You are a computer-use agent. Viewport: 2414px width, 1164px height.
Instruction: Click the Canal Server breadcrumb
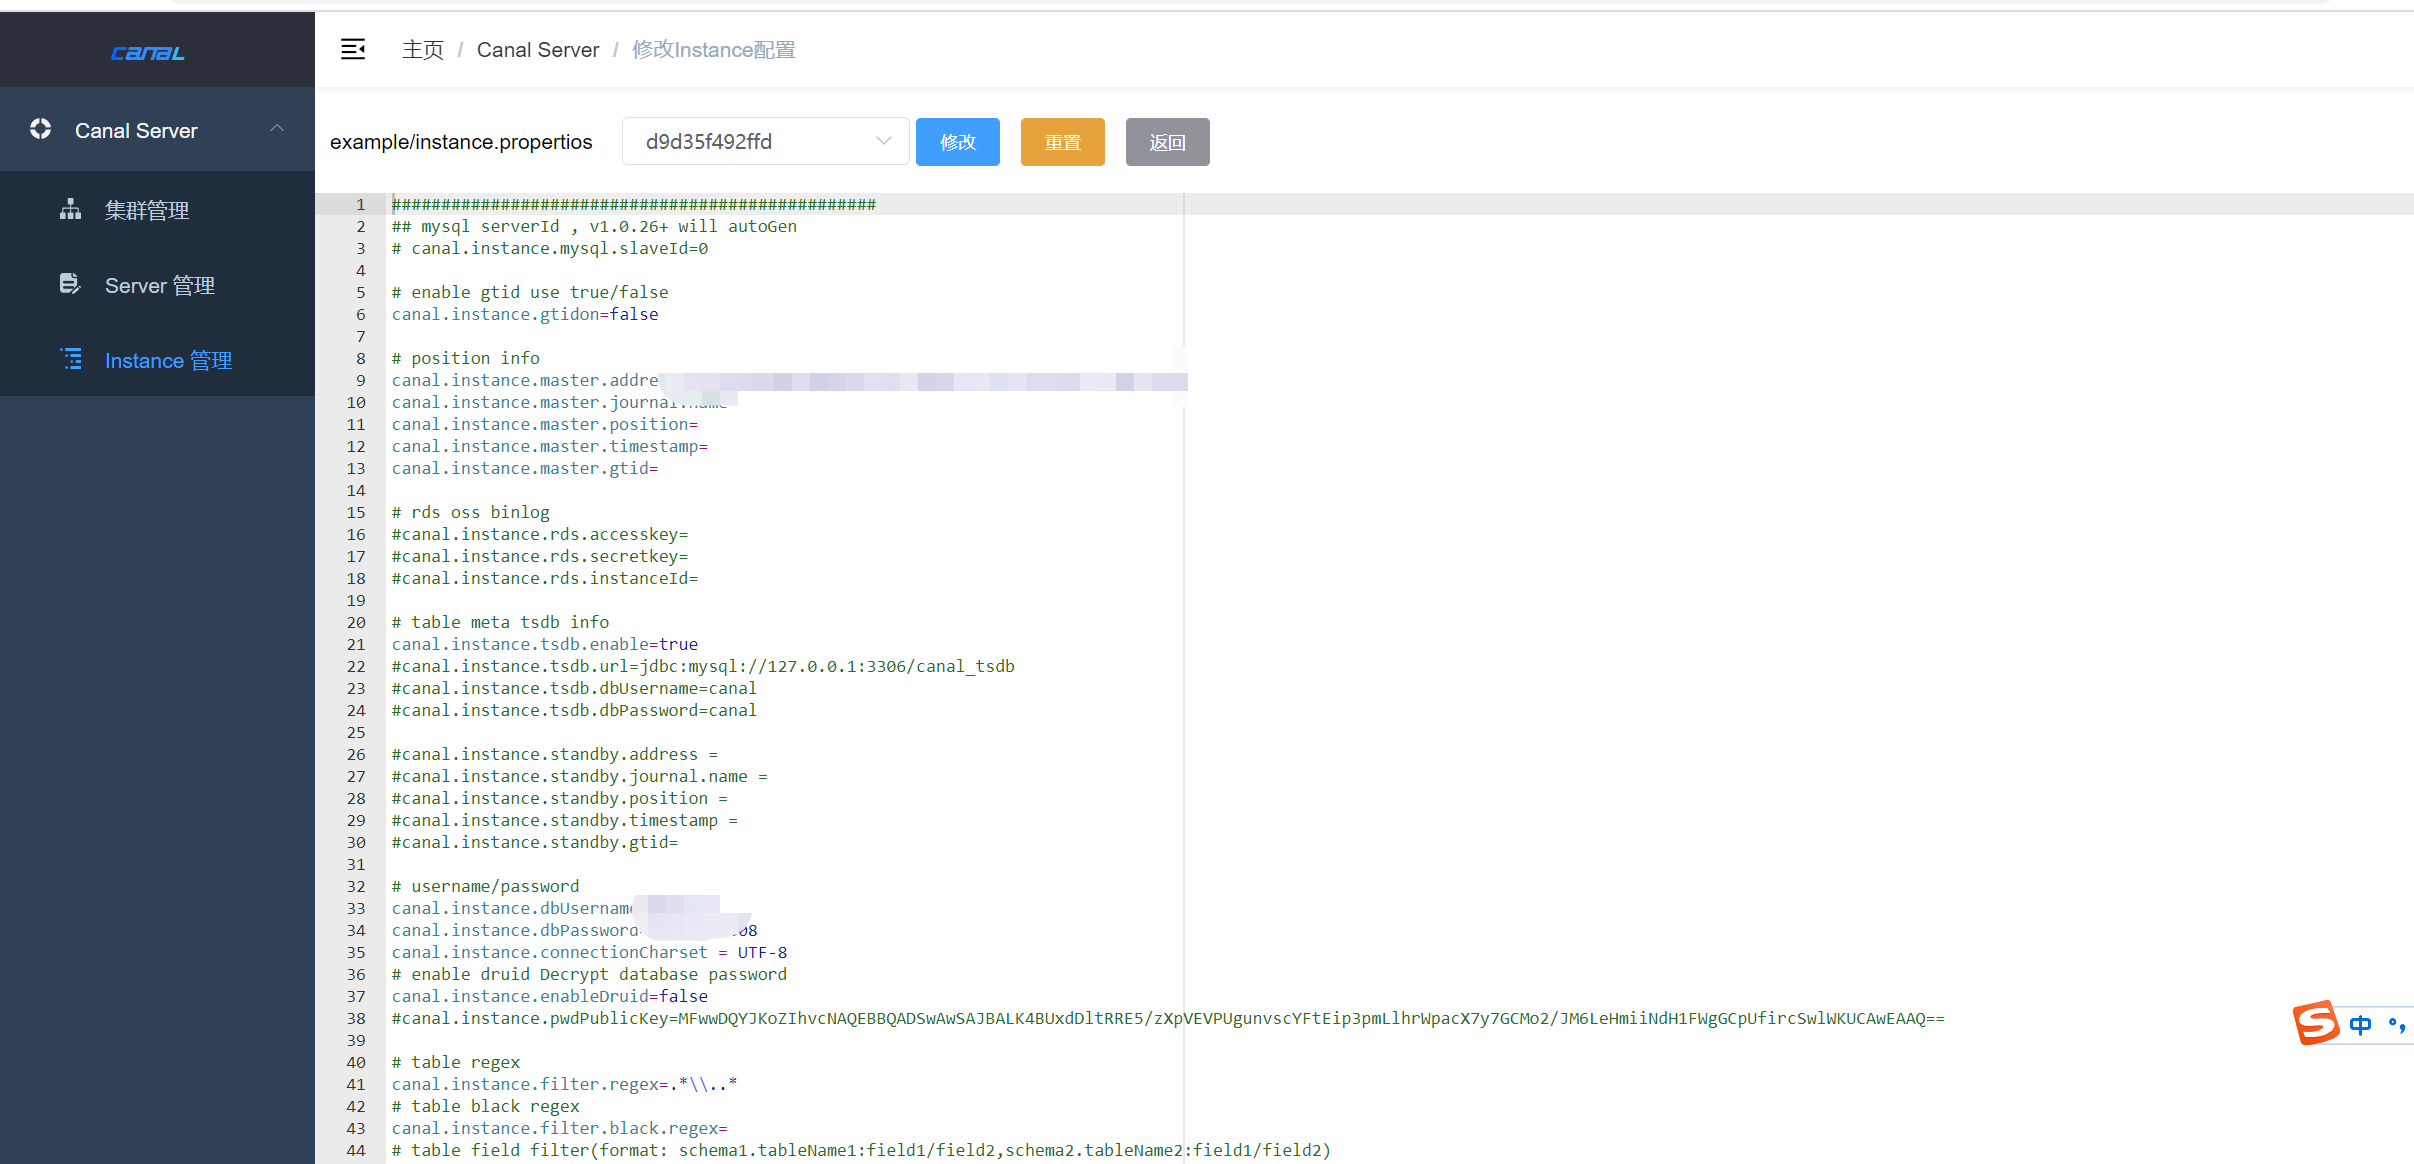click(x=537, y=50)
